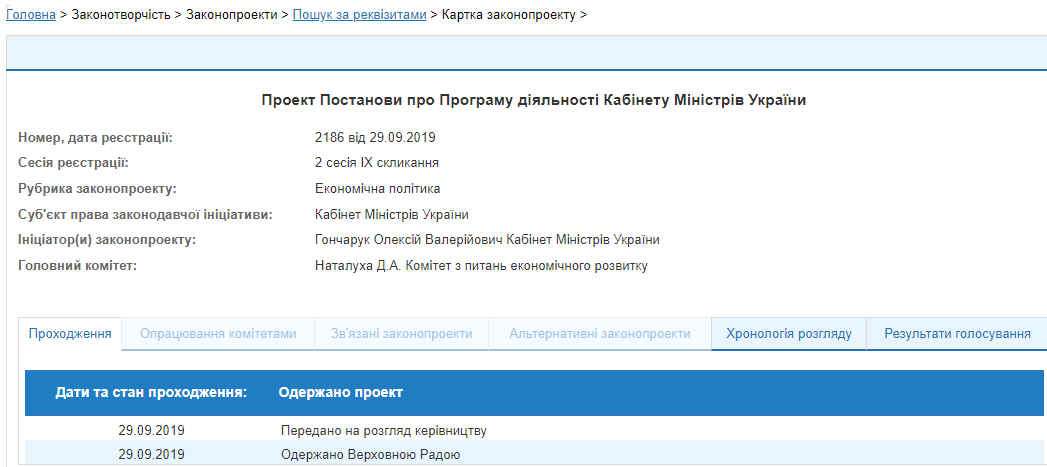
Task: Select the Одержано Верховною Радою row
Action: coord(372,455)
